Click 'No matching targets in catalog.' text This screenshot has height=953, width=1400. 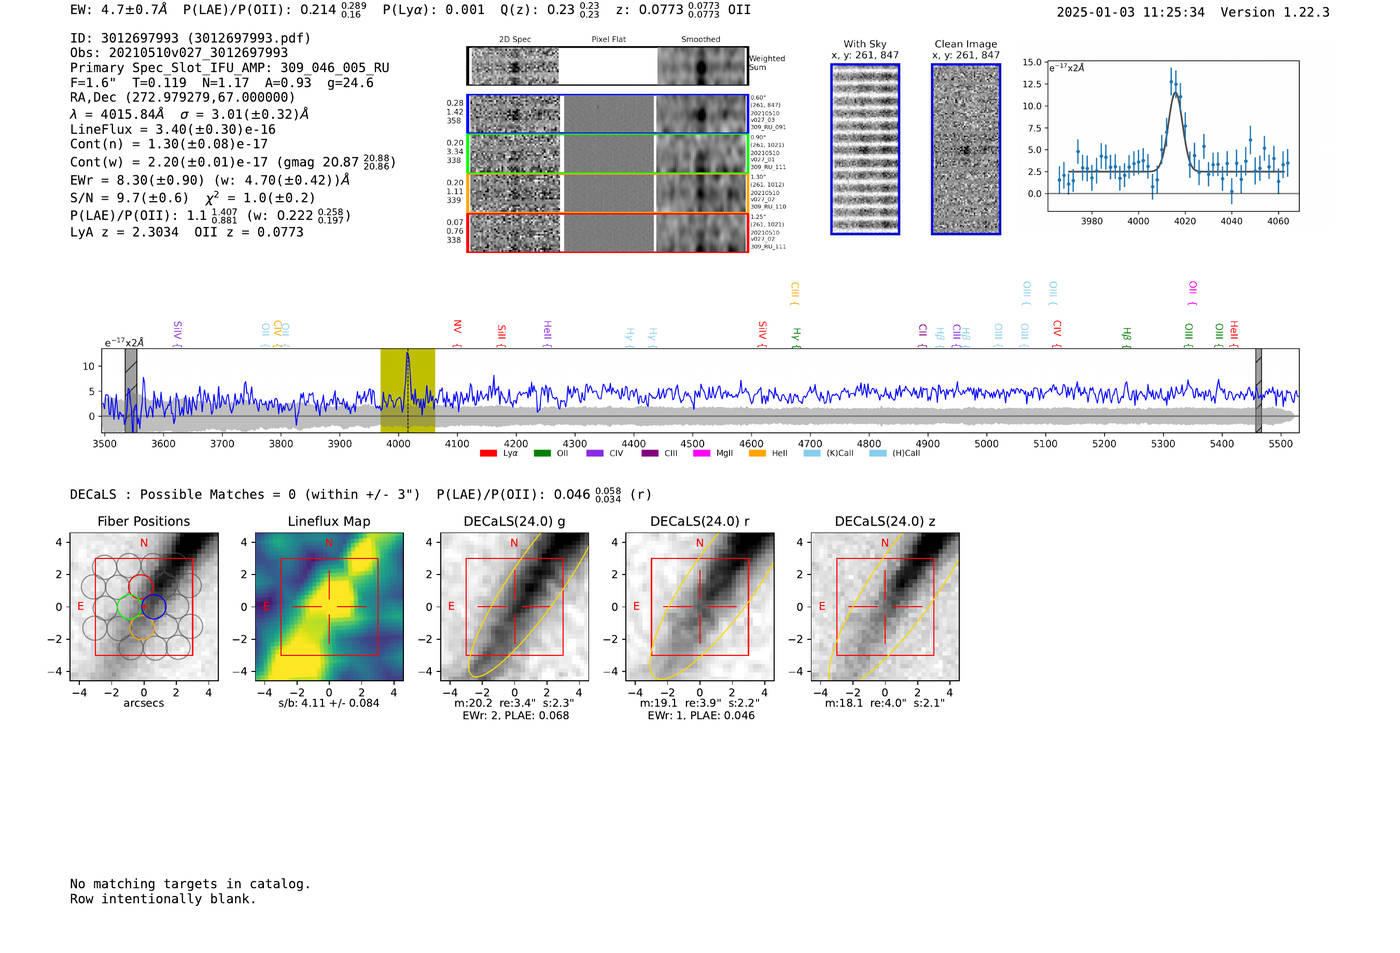tap(190, 884)
